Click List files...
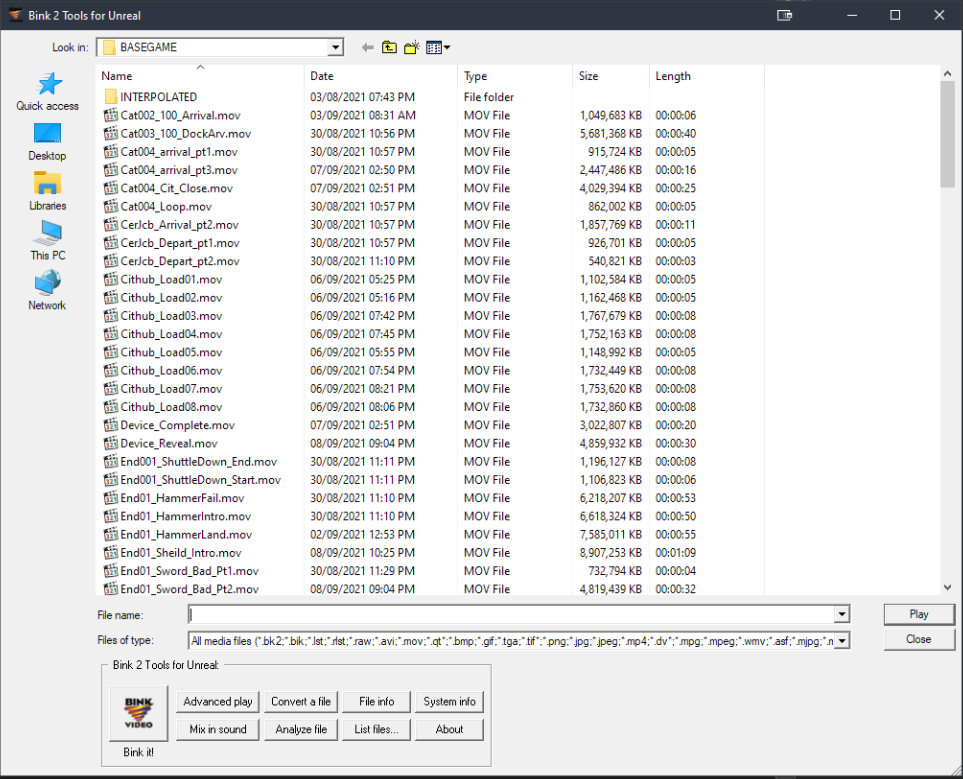Viewport: 963px width, 779px height. [376, 729]
